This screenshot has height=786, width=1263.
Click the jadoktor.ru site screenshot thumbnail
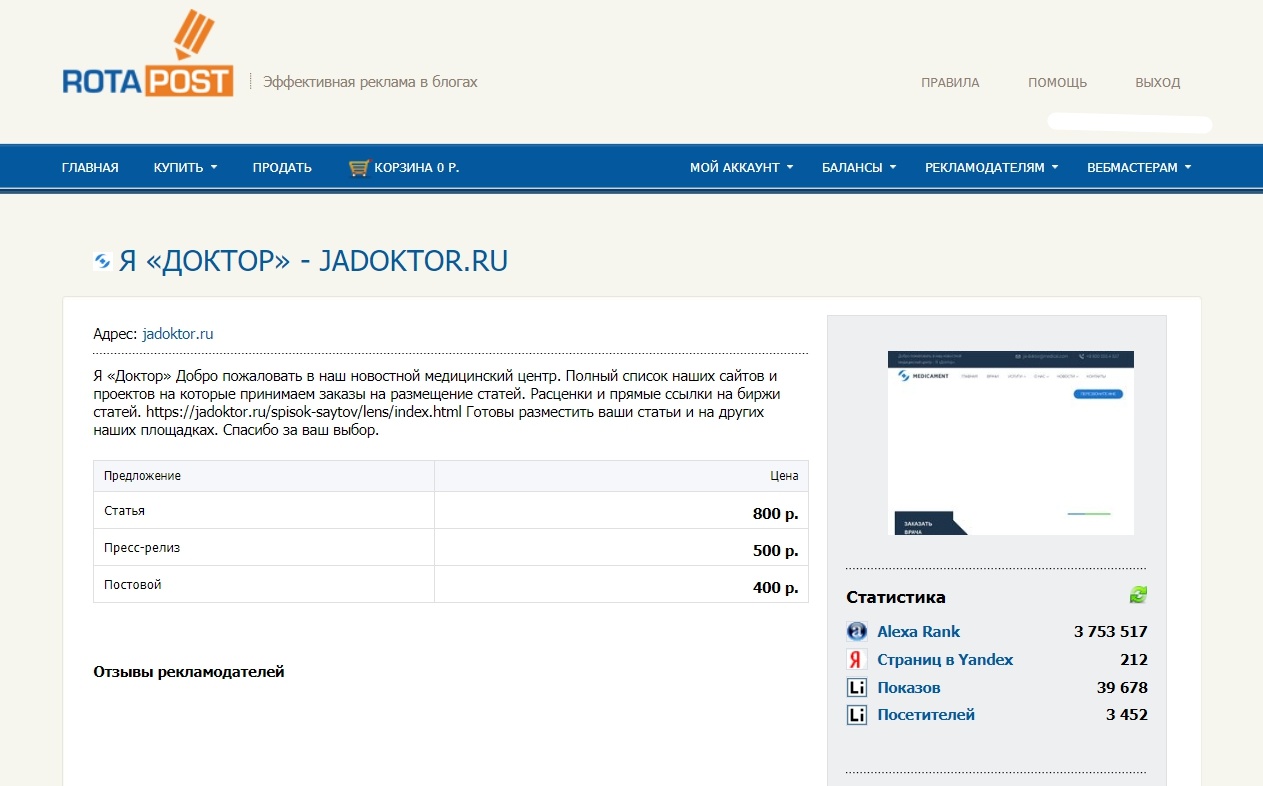click(x=1011, y=443)
